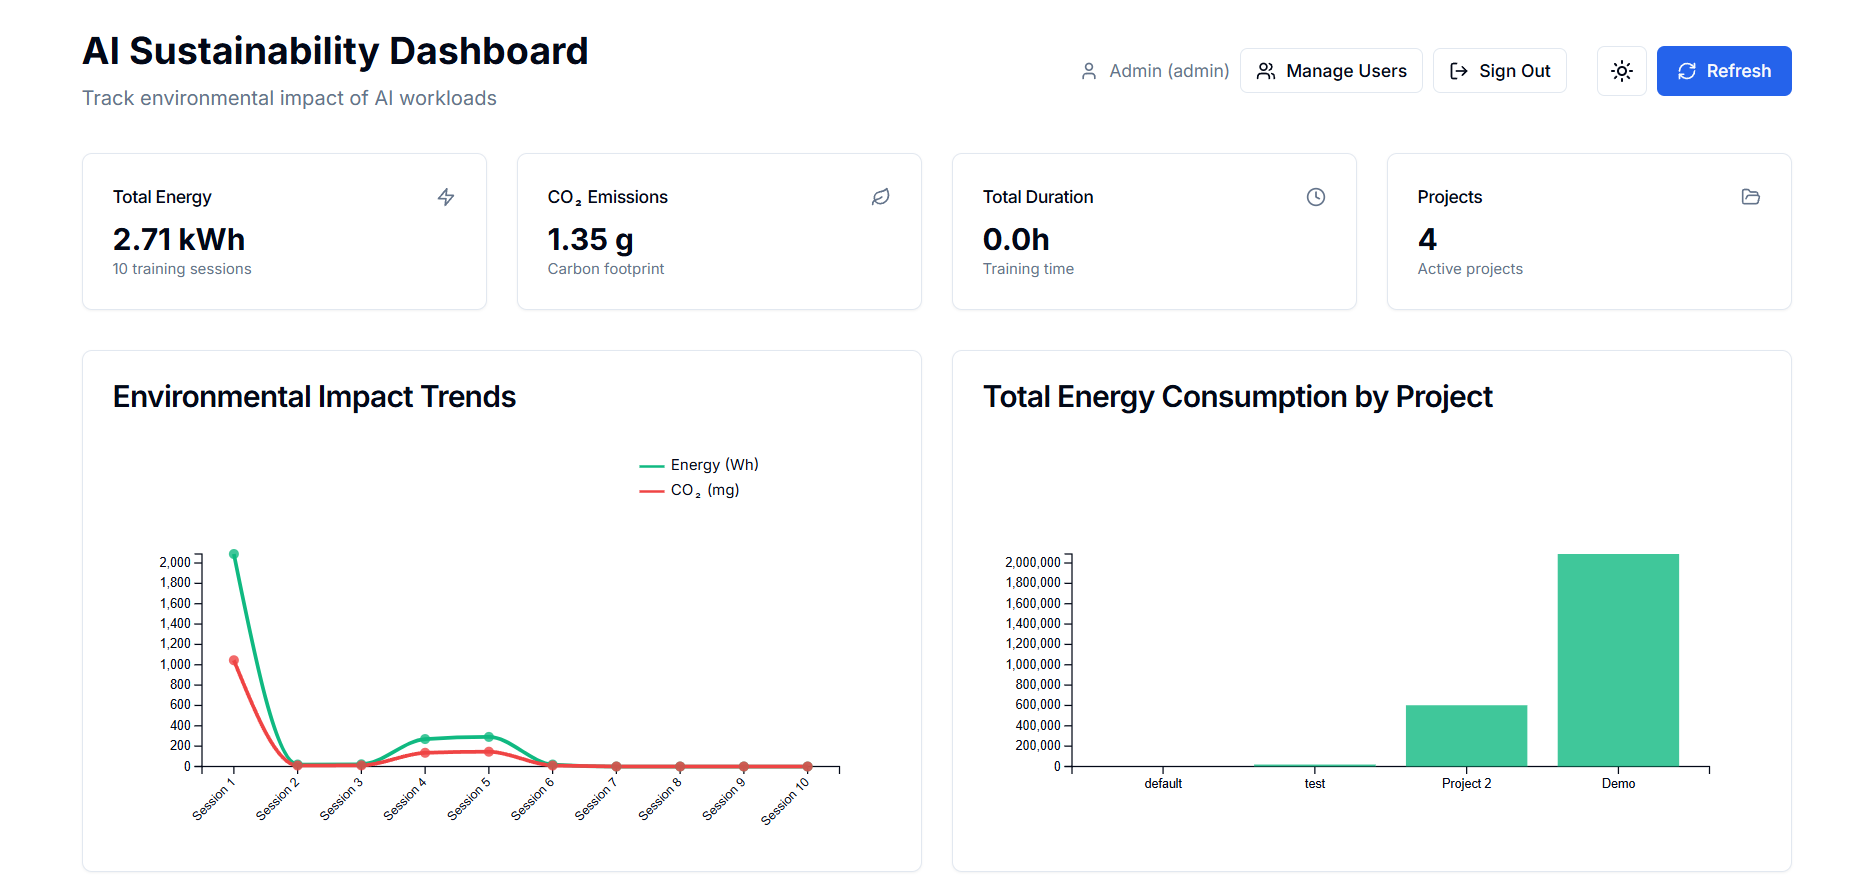Select the Project 2 bar in chart
The width and height of the screenshot is (1873, 885).
(x=1466, y=735)
